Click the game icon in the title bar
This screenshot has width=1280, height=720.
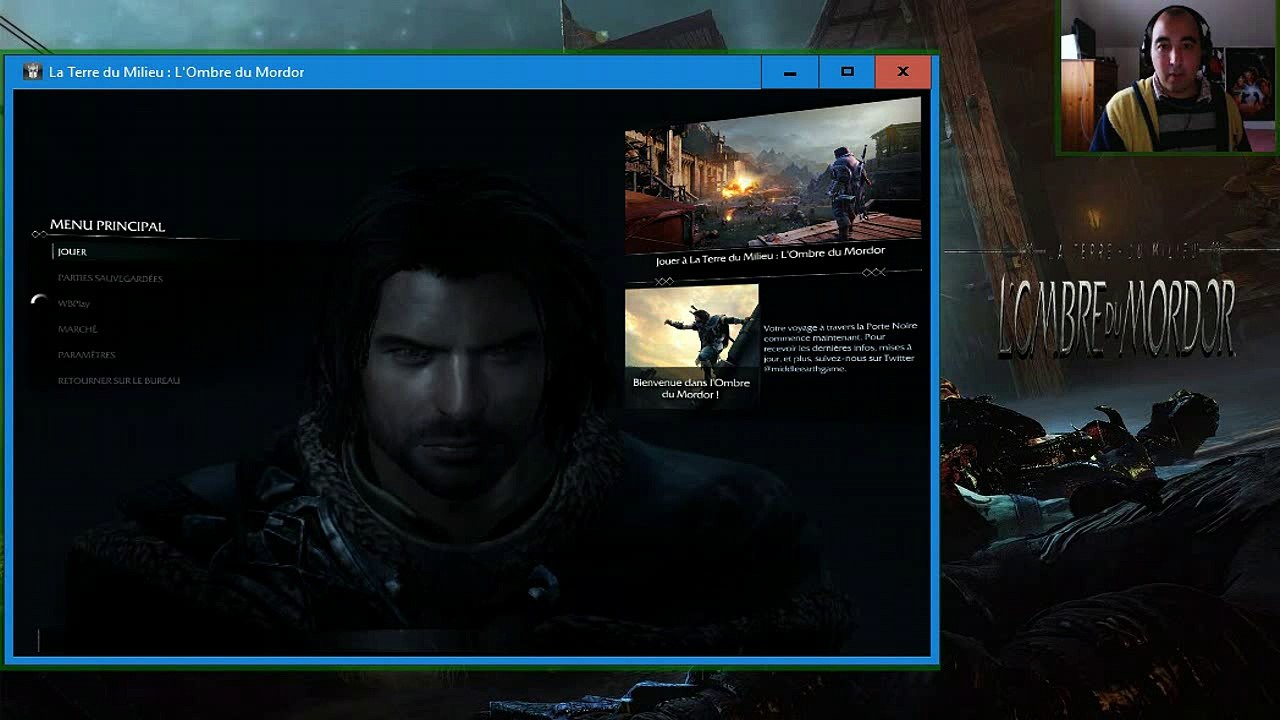pyautogui.click(x=33, y=72)
